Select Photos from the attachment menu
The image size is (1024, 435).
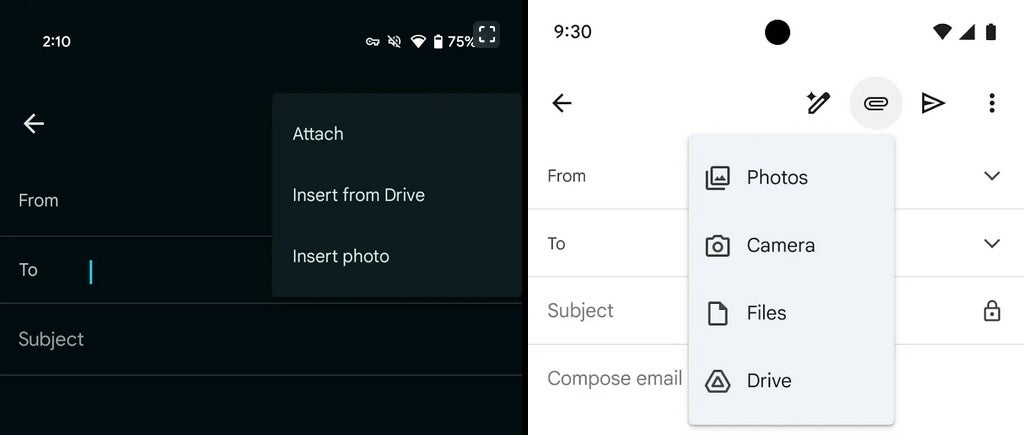click(776, 178)
